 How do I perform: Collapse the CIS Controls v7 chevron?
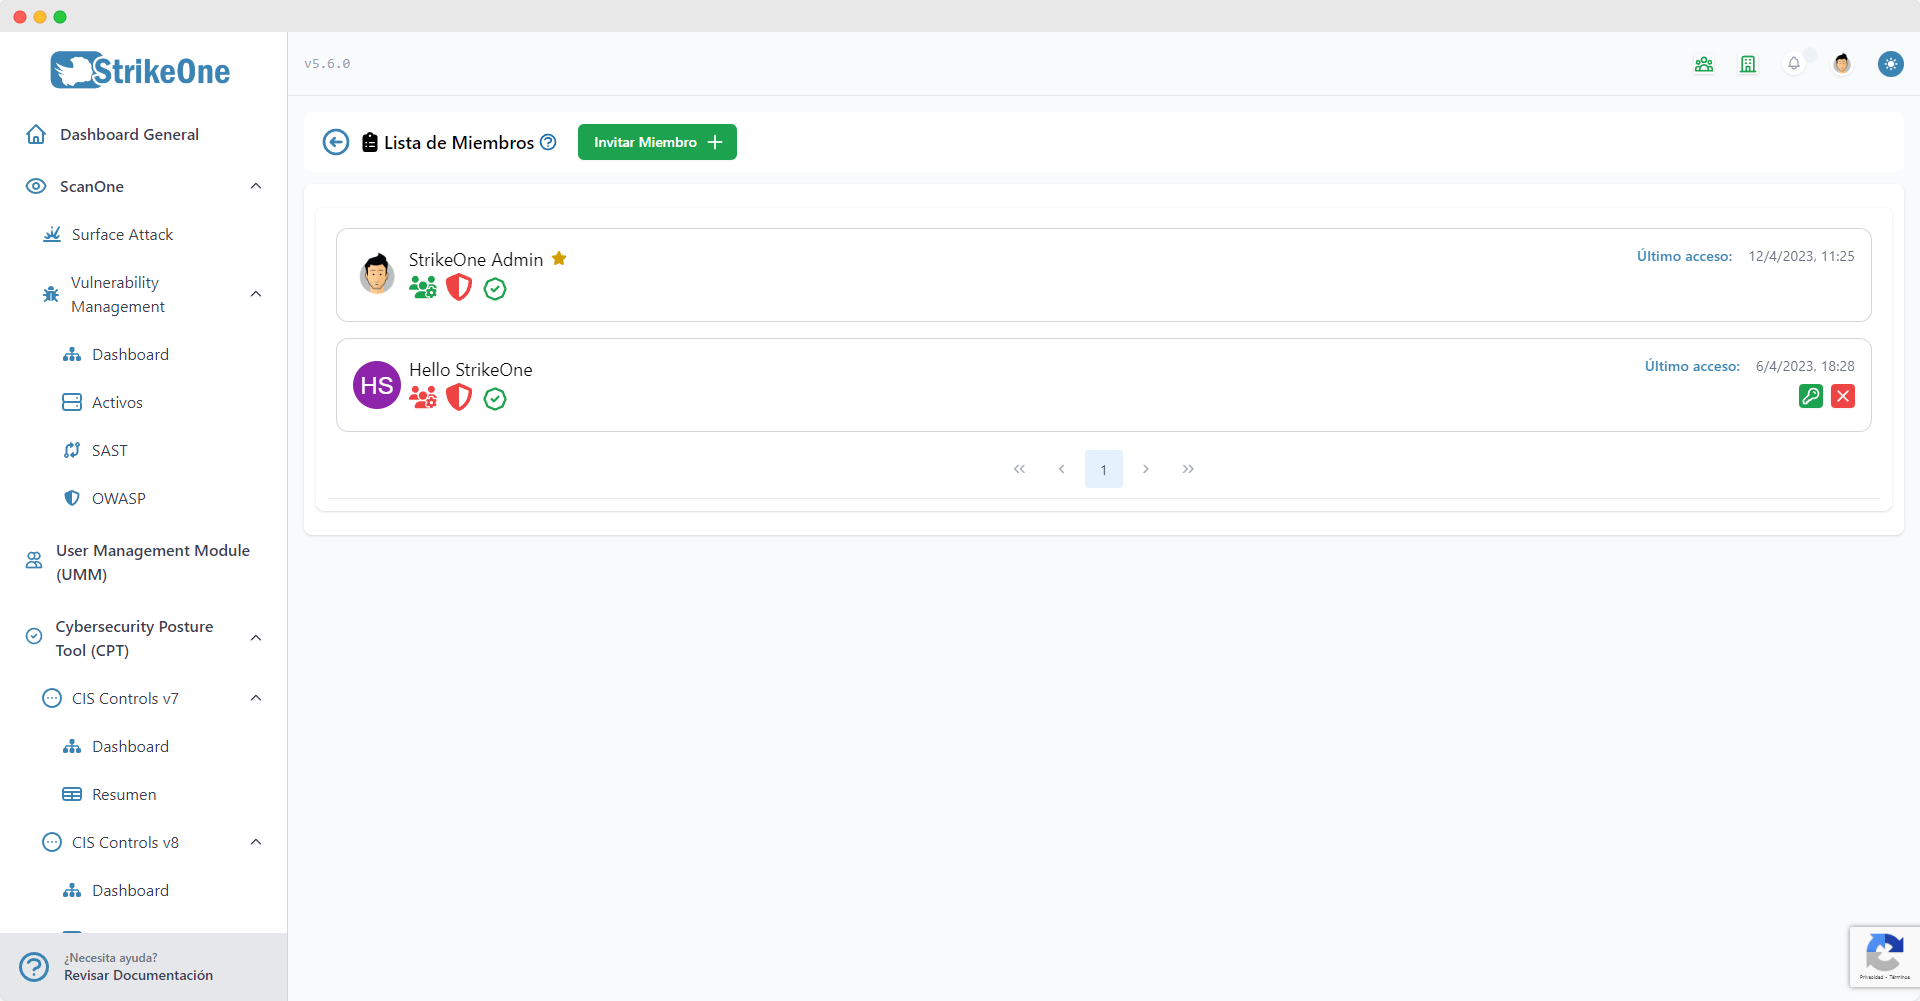tap(256, 698)
